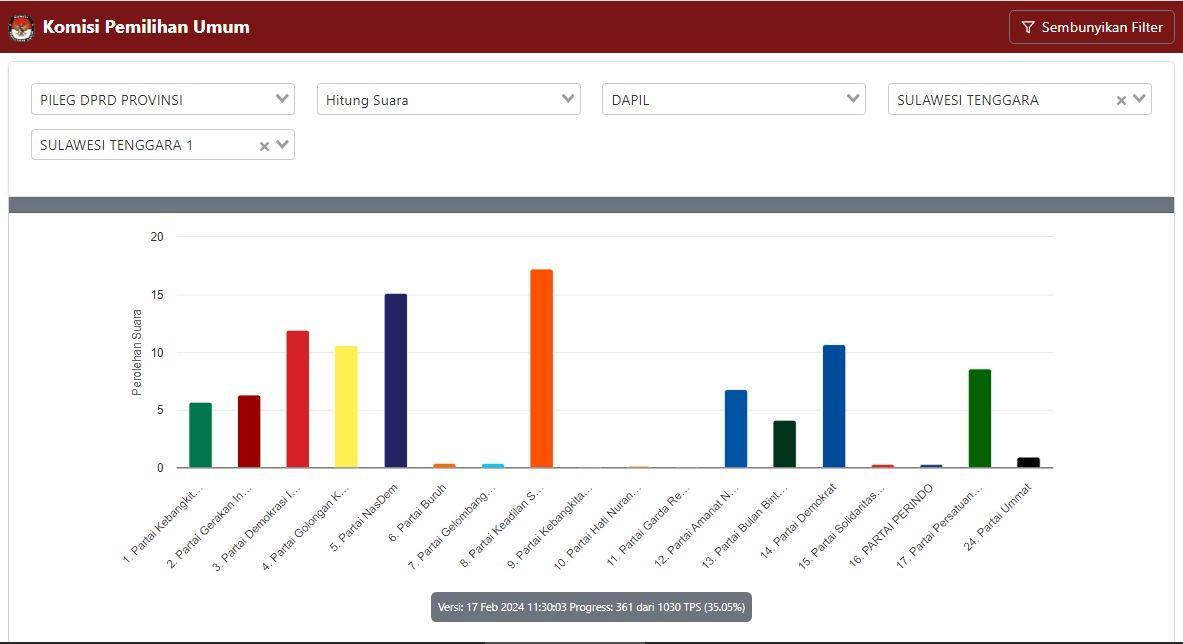
Task: Click the dark red Partai Gerakan bar
Action: click(249, 432)
